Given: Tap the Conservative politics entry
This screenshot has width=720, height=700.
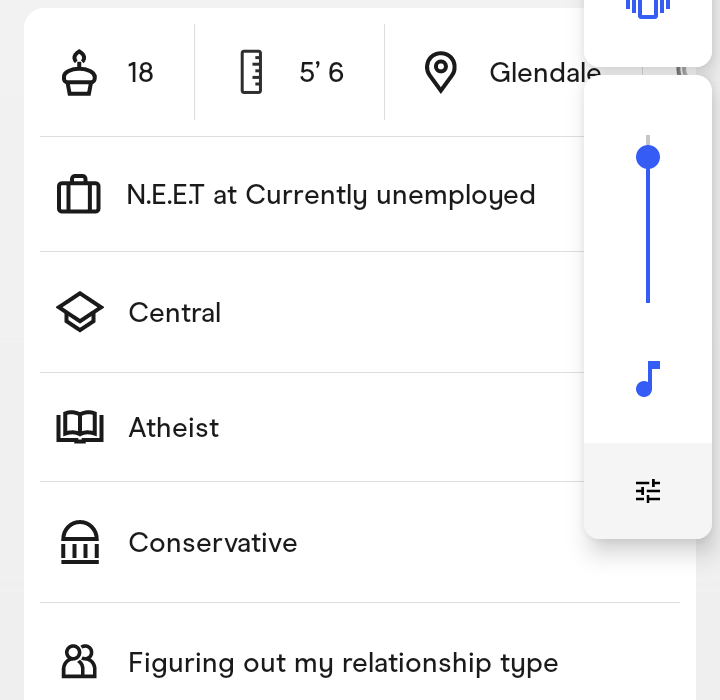Looking at the screenshot, I should coord(213,543).
